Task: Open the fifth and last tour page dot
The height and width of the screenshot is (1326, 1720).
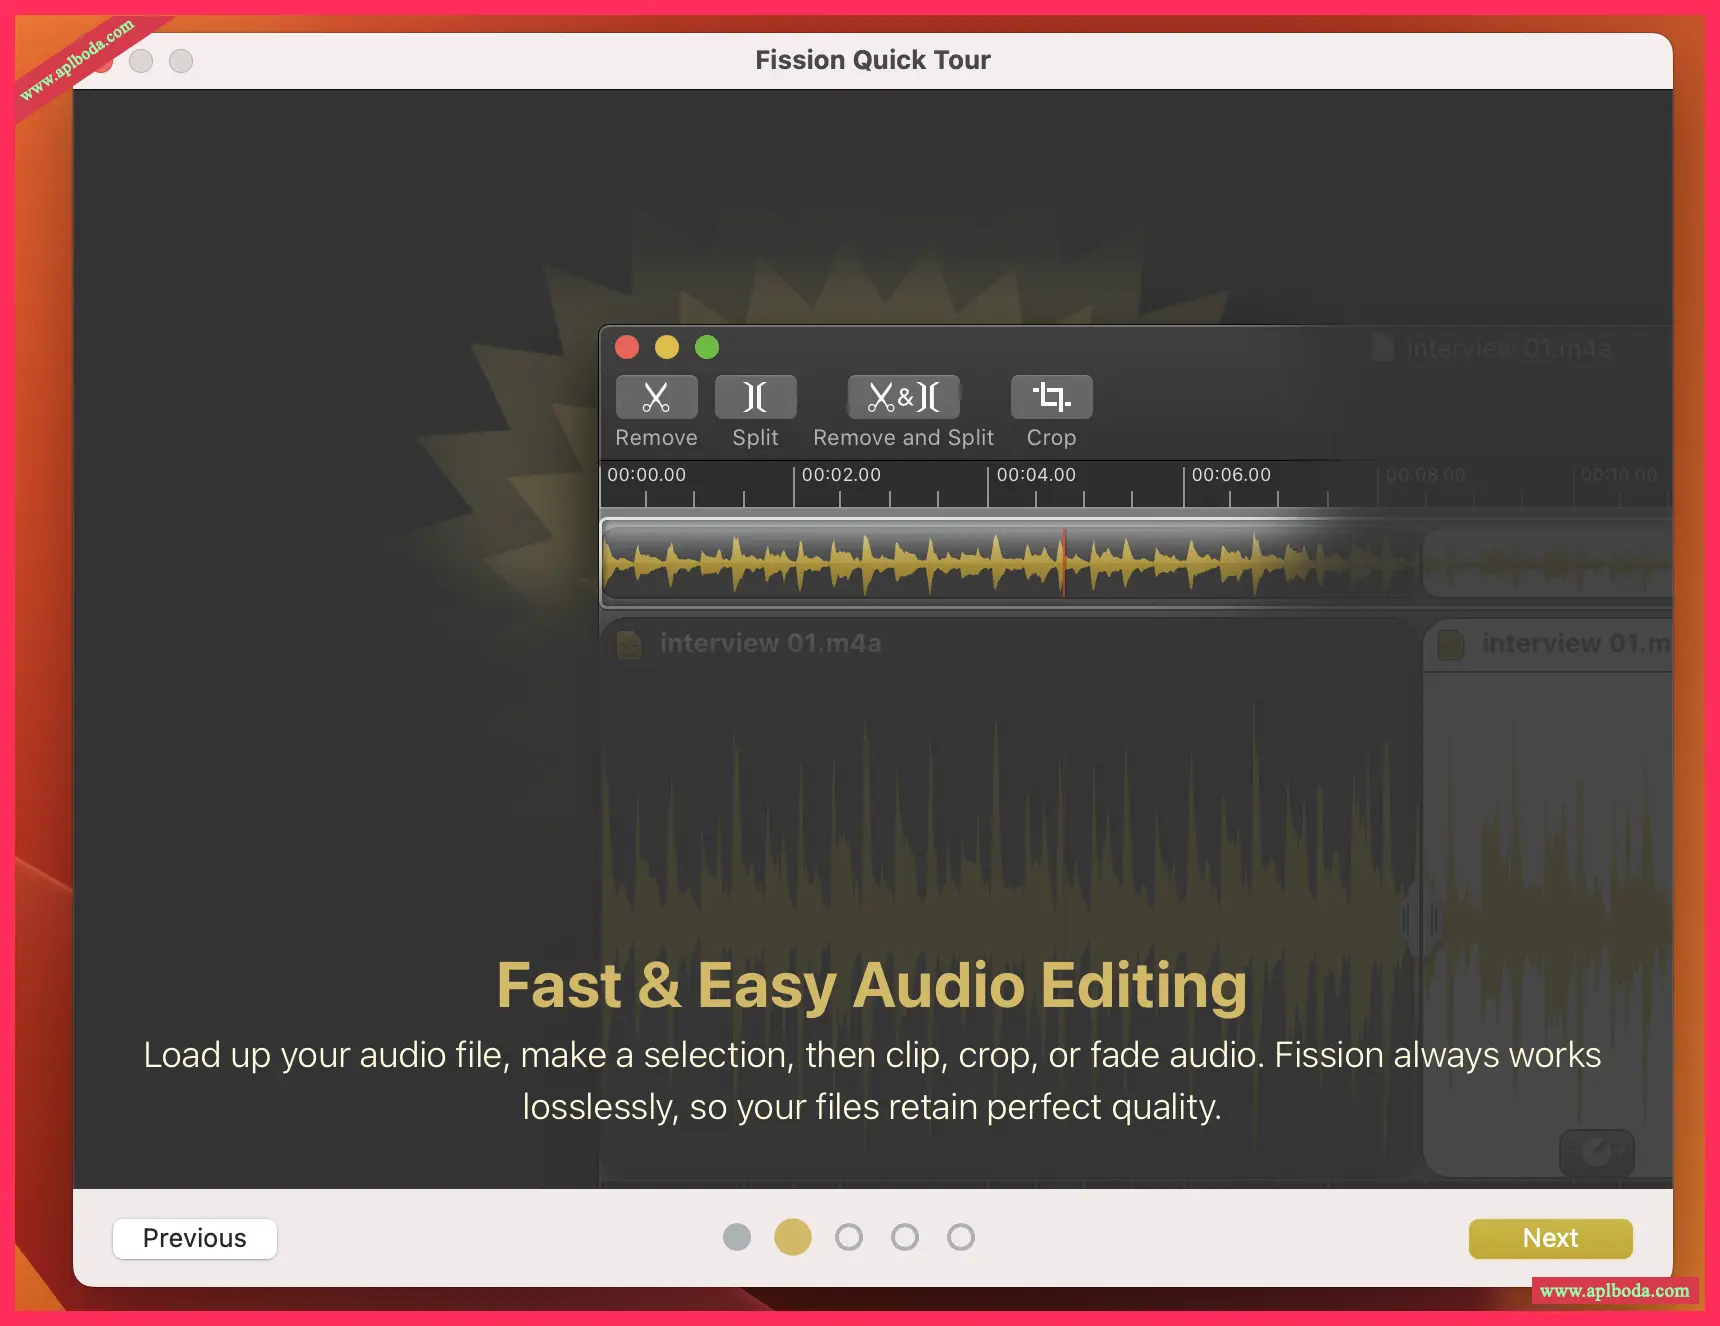Action: click(x=961, y=1237)
